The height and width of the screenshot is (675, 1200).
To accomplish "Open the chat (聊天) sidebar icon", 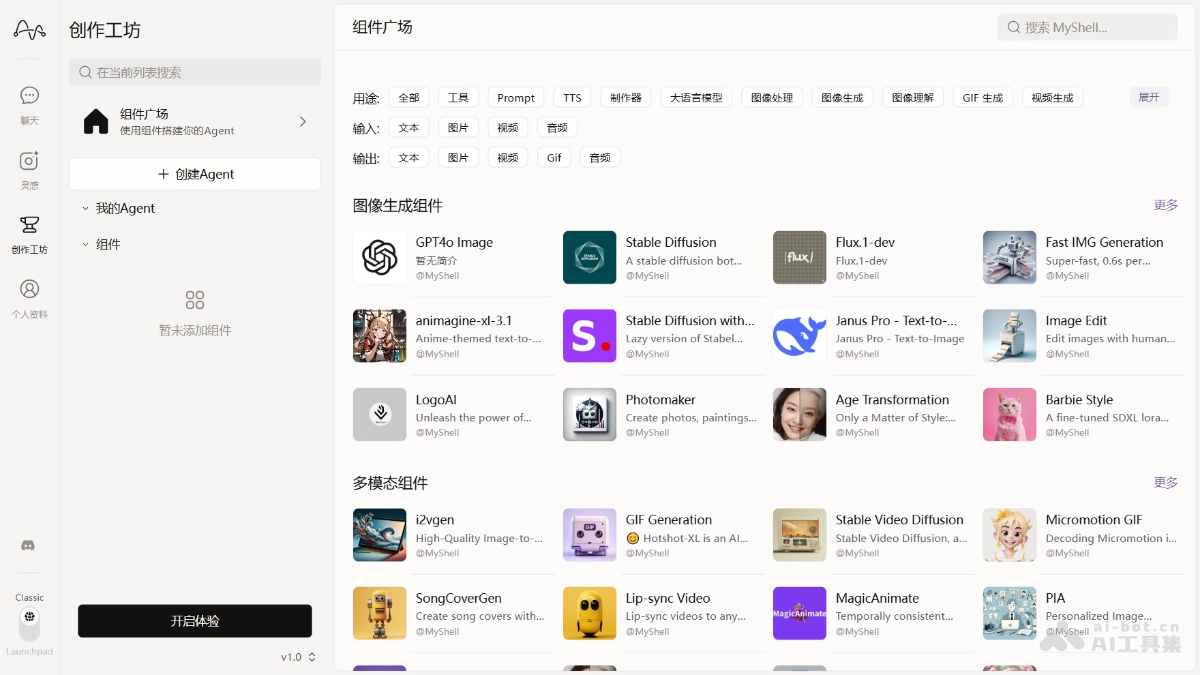I will pos(29,96).
